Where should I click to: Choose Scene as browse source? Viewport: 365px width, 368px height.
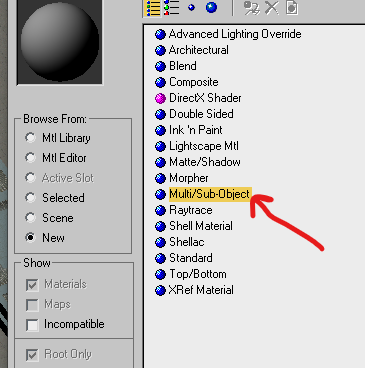point(30,218)
